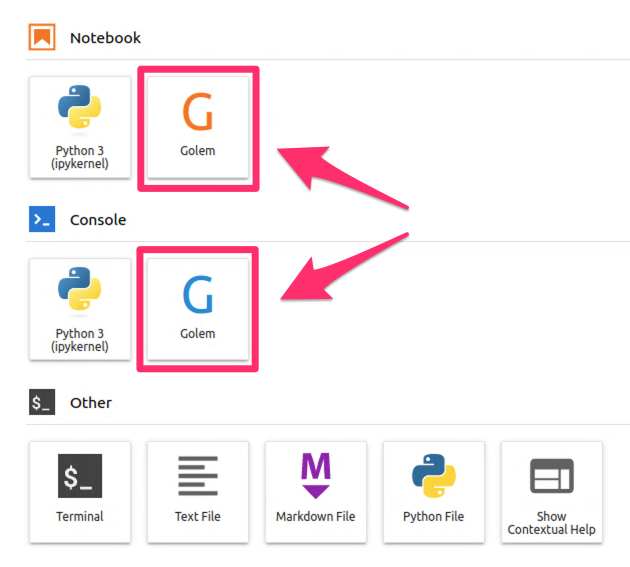Open a Python 3 (ipykernel) console
Viewport: 630px width, 567px height.
(80, 309)
